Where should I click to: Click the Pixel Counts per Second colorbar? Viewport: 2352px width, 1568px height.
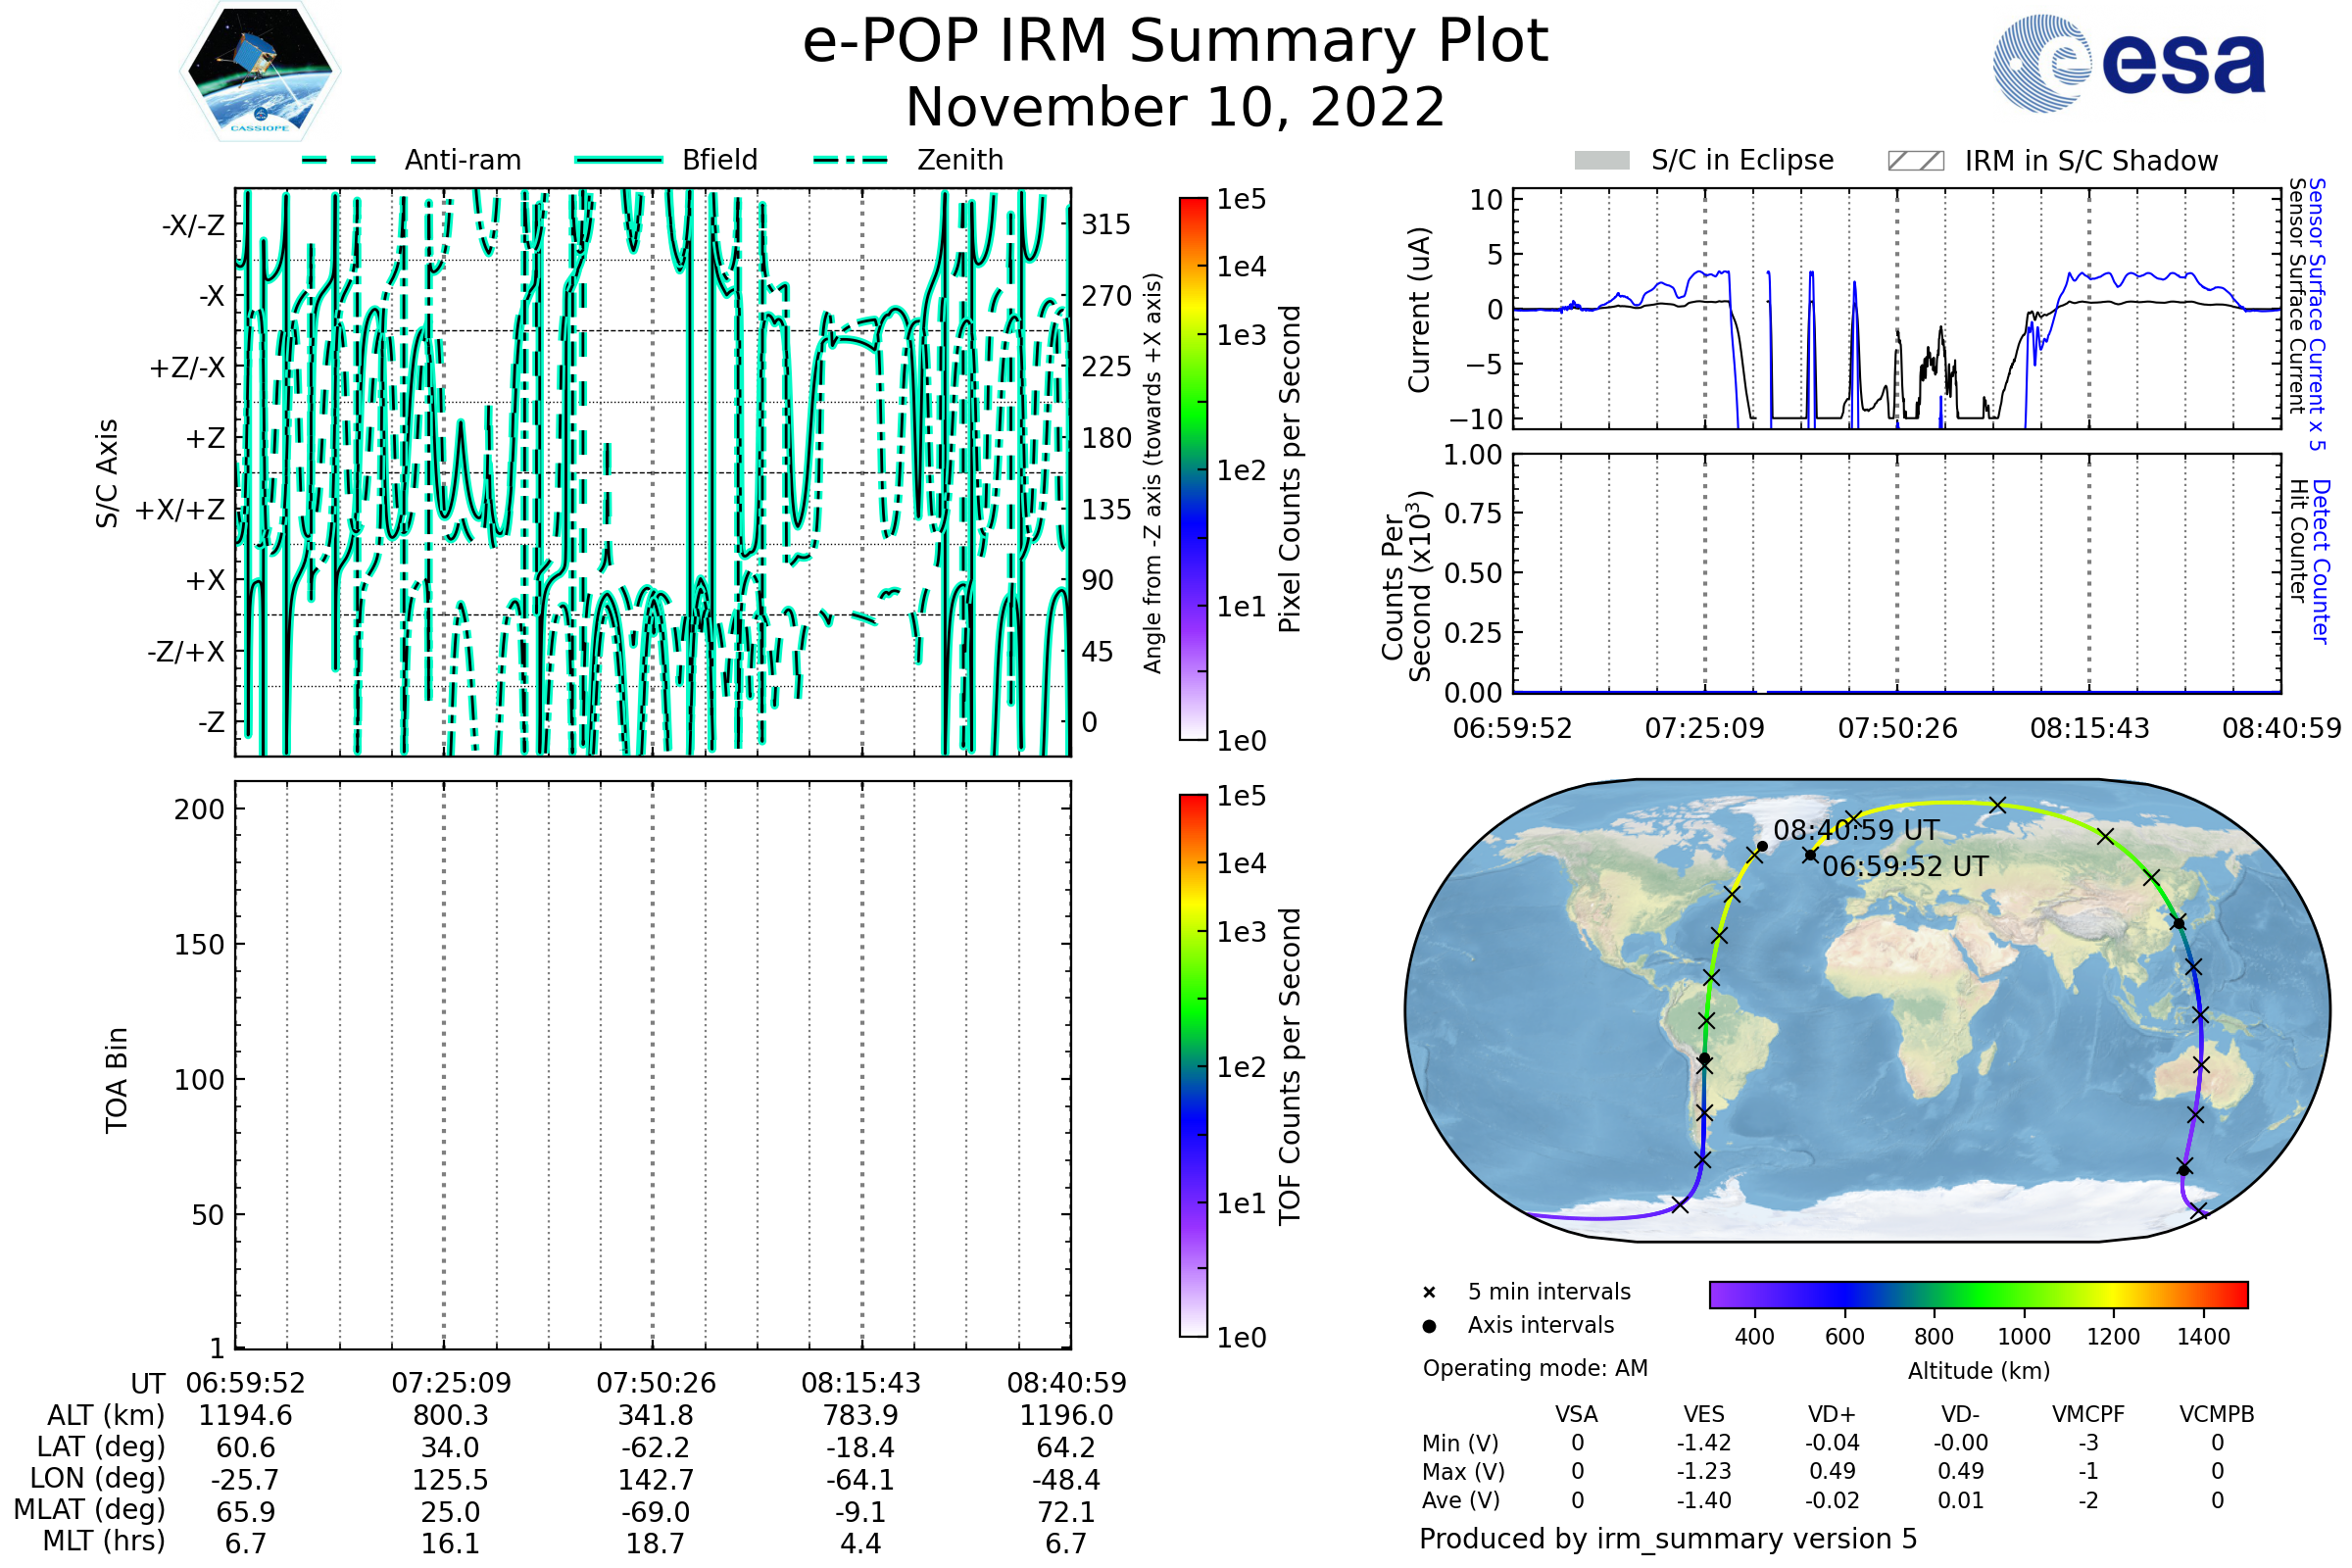click(x=1193, y=468)
